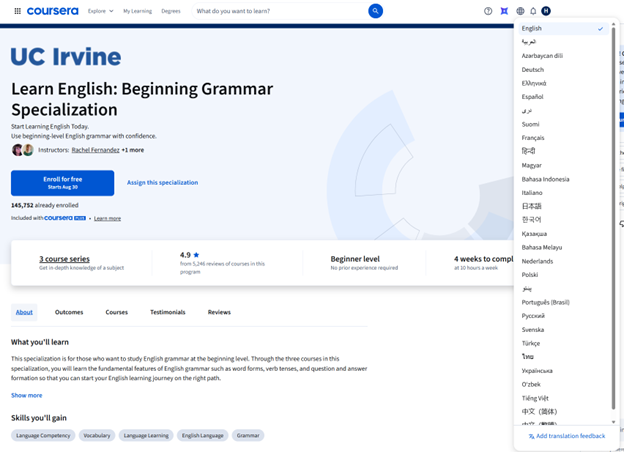Open the help question mark icon
The width and height of the screenshot is (624, 452).
click(x=488, y=11)
